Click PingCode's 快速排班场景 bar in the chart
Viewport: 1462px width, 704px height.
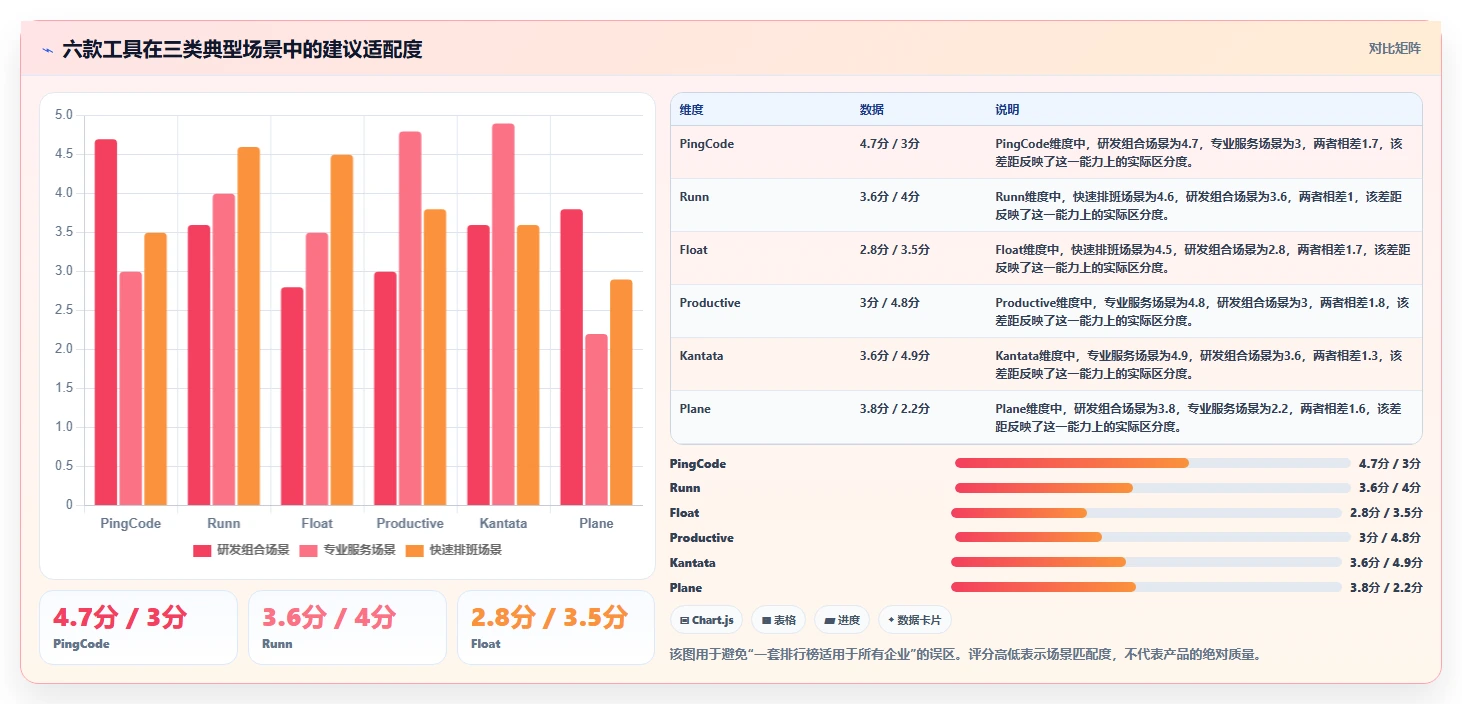pos(155,369)
